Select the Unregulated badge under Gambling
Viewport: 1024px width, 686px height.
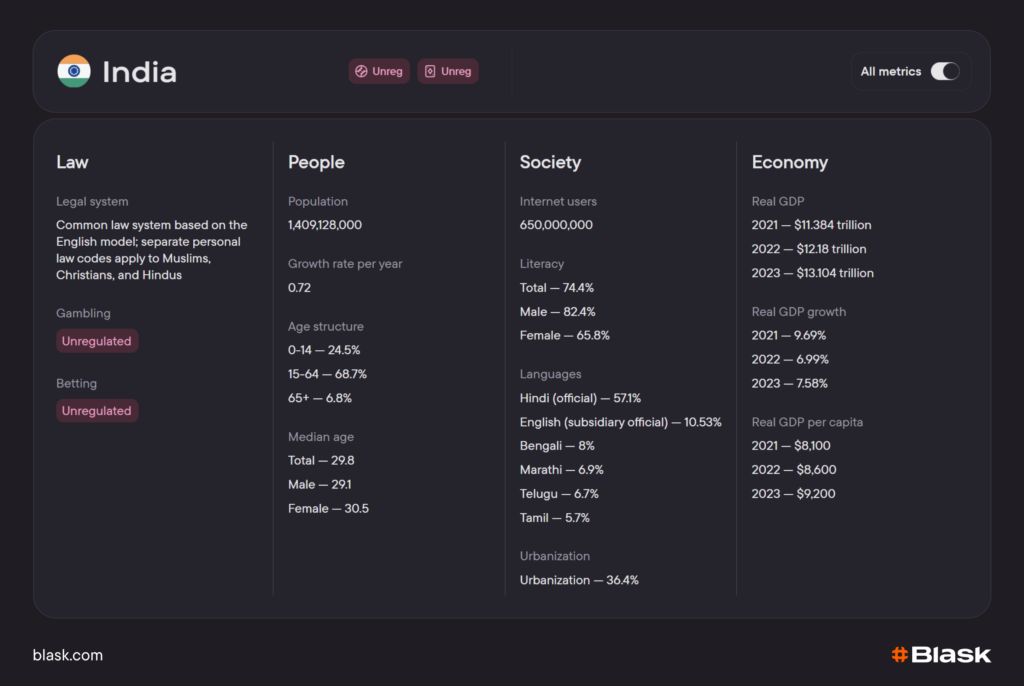(97, 341)
